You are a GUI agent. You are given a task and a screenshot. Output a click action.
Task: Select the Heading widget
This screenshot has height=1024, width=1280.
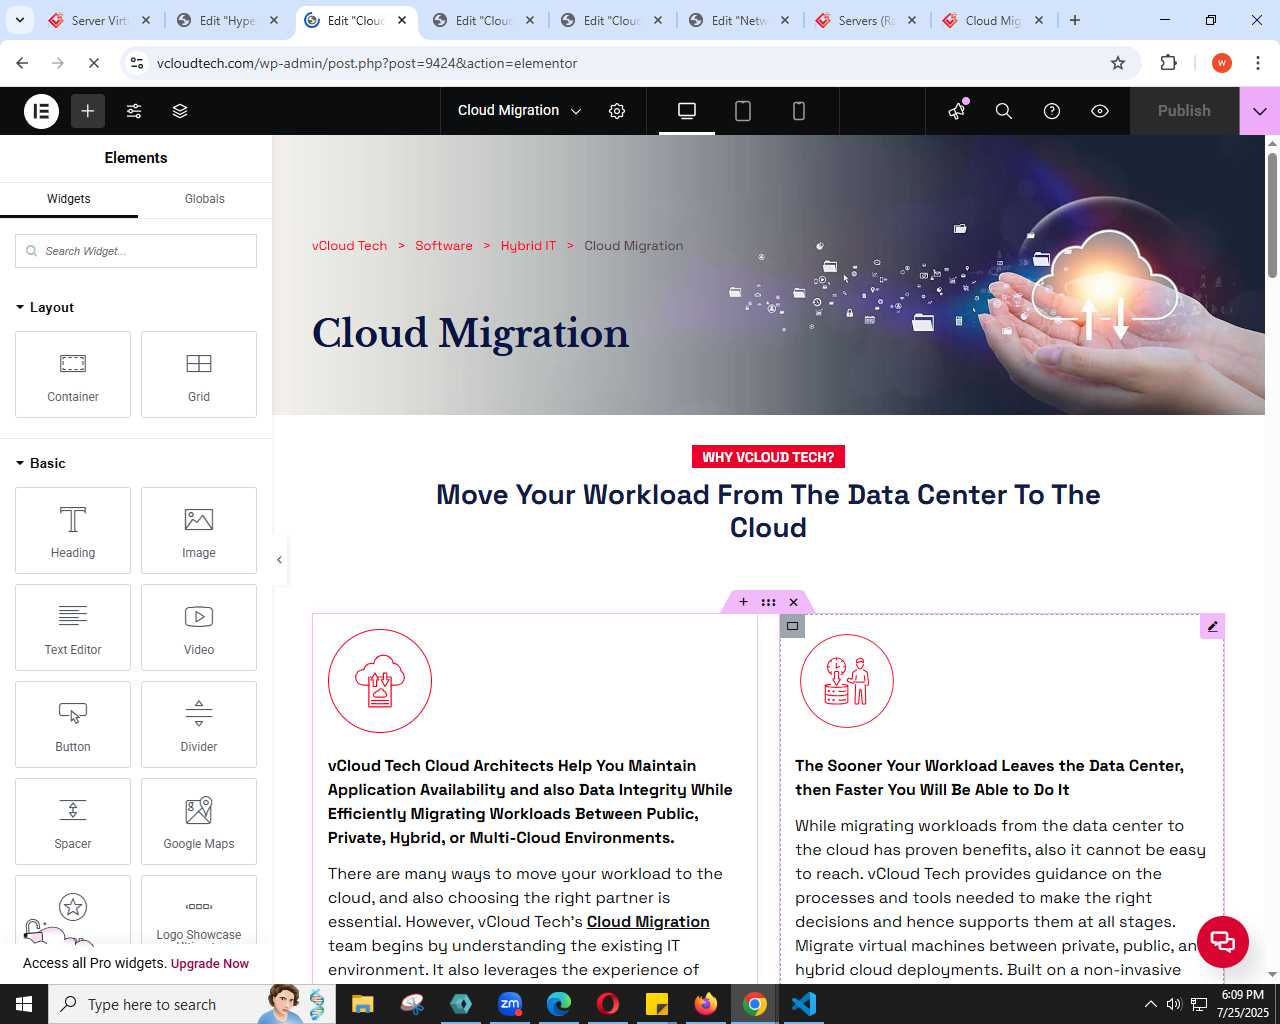click(73, 531)
